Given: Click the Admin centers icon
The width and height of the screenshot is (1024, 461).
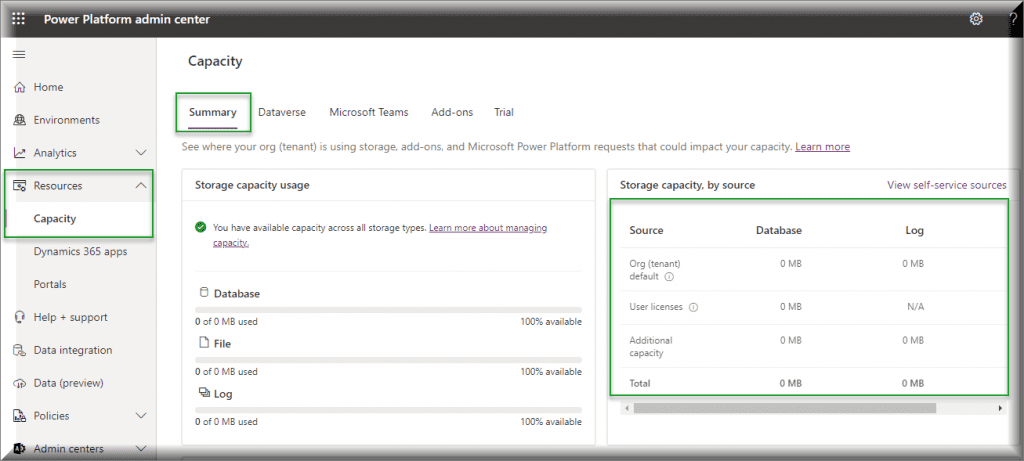Looking at the screenshot, I should click(20, 449).
